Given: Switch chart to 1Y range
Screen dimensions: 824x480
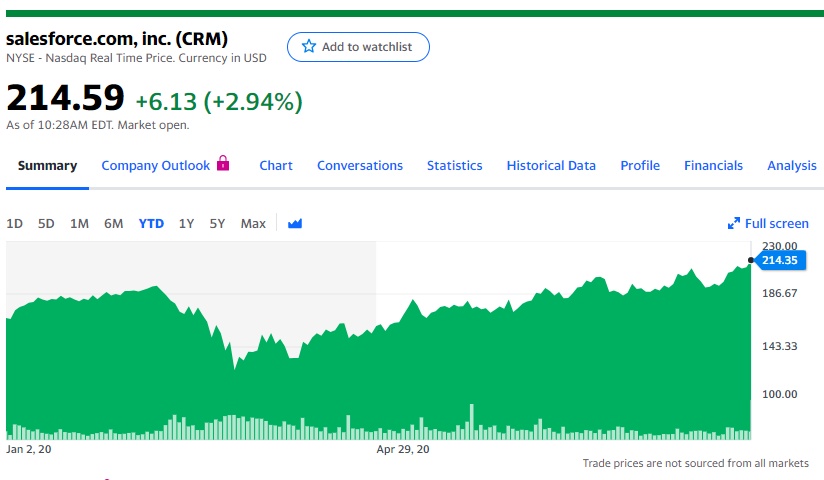Looking at the screenshot, I should (x=187, y=223).
